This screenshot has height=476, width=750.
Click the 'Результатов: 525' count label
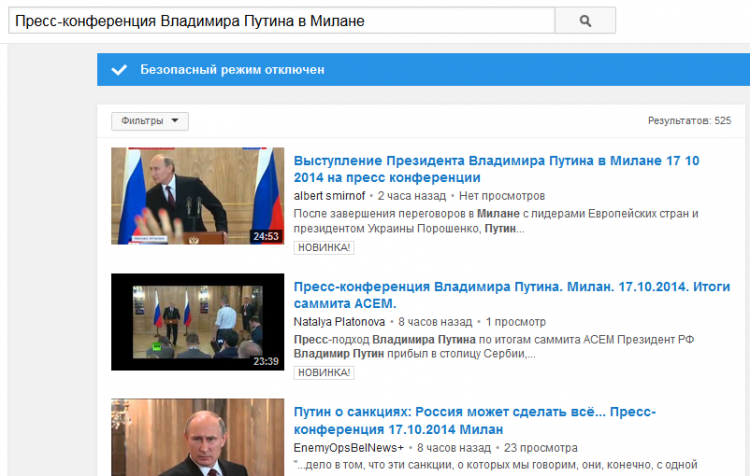pyautogui.click(x=689, y=121)
